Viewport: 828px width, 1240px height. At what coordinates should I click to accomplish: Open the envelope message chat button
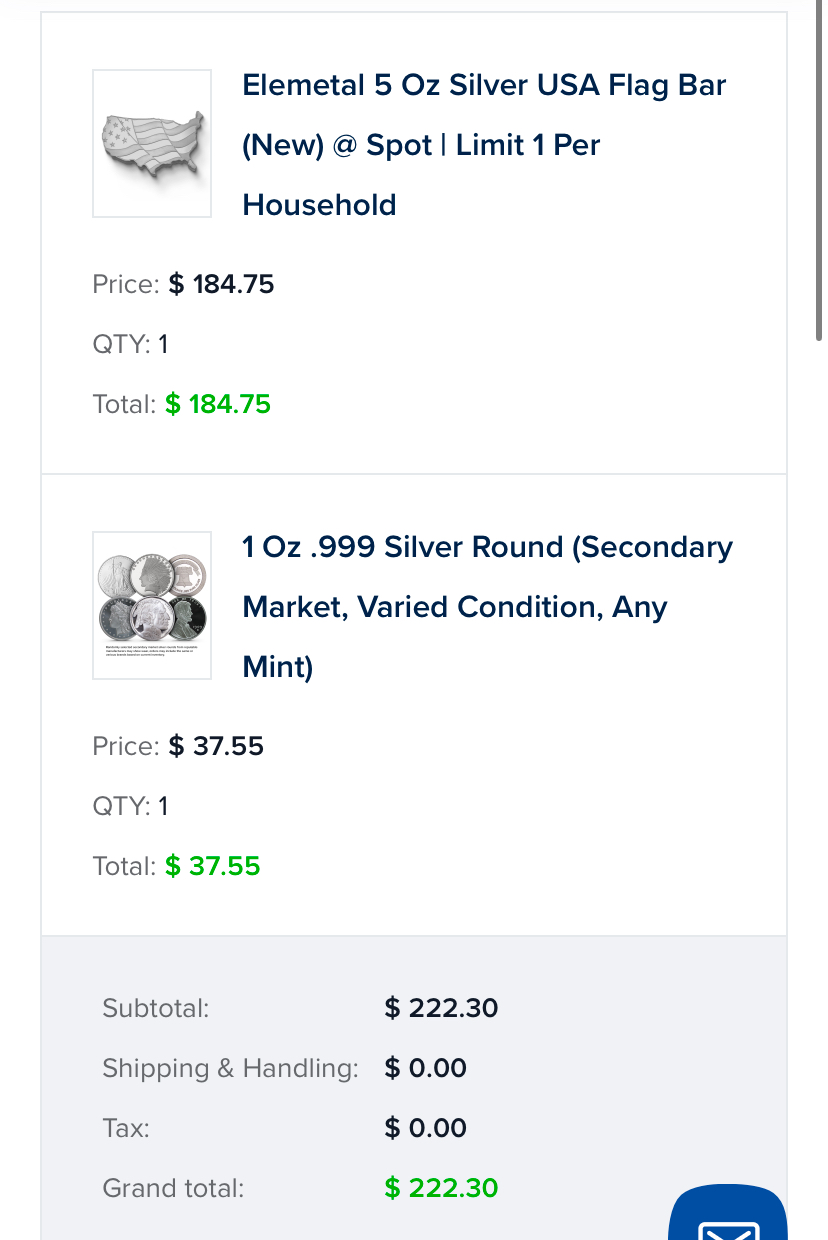727,1213
